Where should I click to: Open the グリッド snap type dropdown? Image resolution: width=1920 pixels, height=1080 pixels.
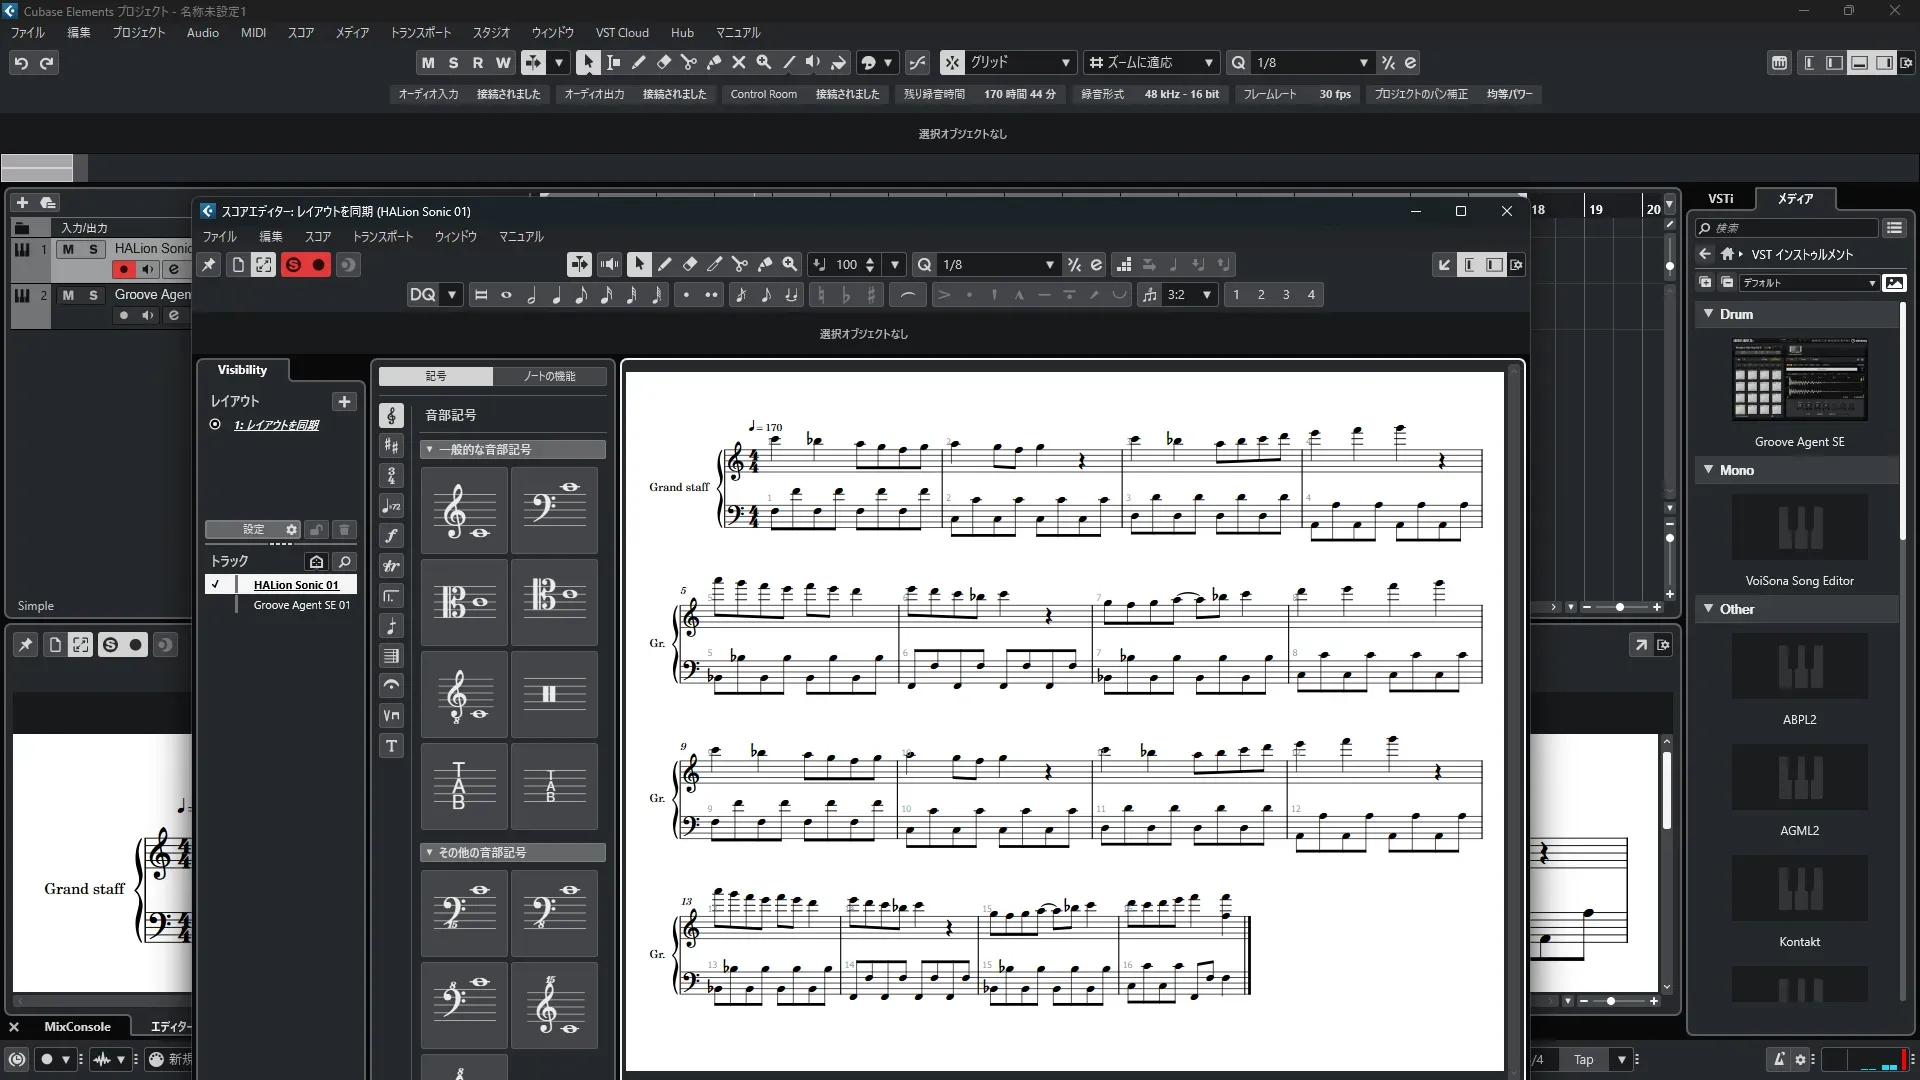click(x=1065, y=62)
